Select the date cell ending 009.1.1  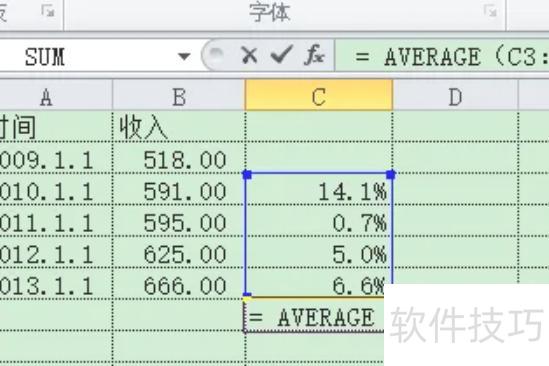[x=56, y=158]
